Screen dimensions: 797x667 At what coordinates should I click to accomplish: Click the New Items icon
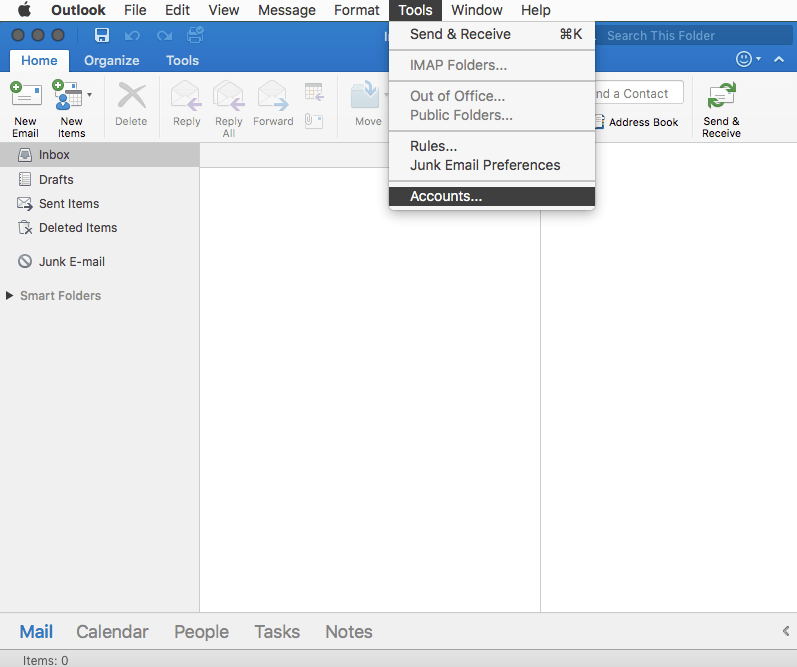(68, 95)
